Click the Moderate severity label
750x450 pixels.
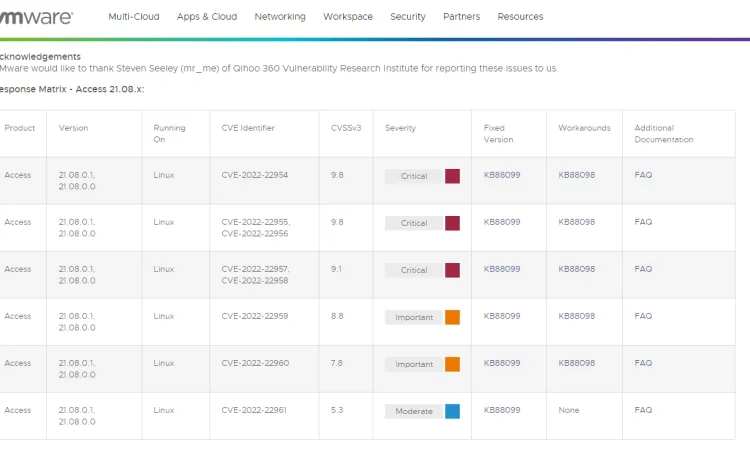tap(414, 411)
